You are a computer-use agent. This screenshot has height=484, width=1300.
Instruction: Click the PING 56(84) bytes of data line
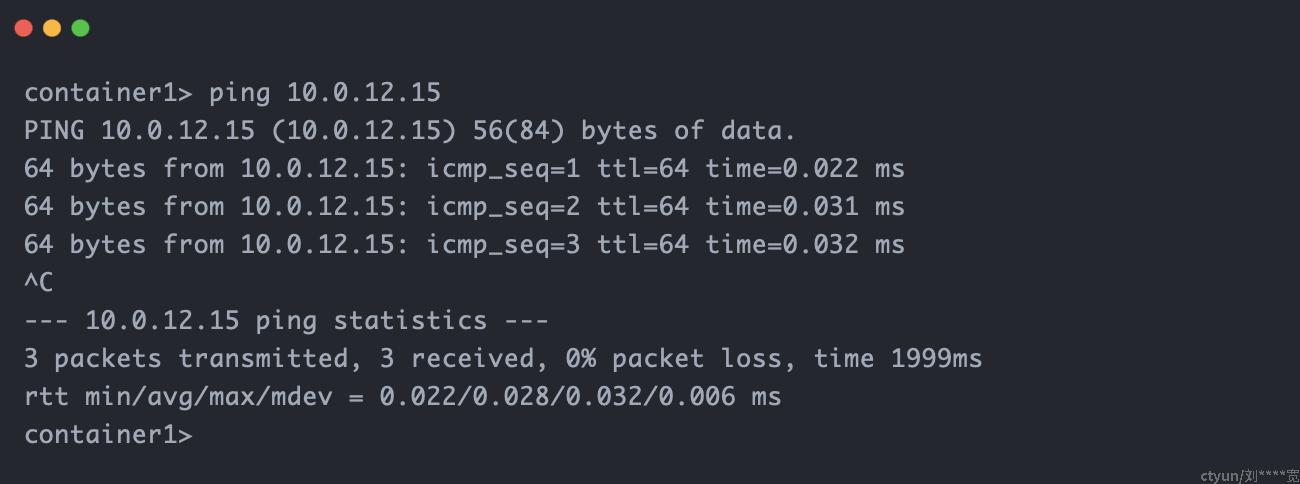[x=410, y=131]
